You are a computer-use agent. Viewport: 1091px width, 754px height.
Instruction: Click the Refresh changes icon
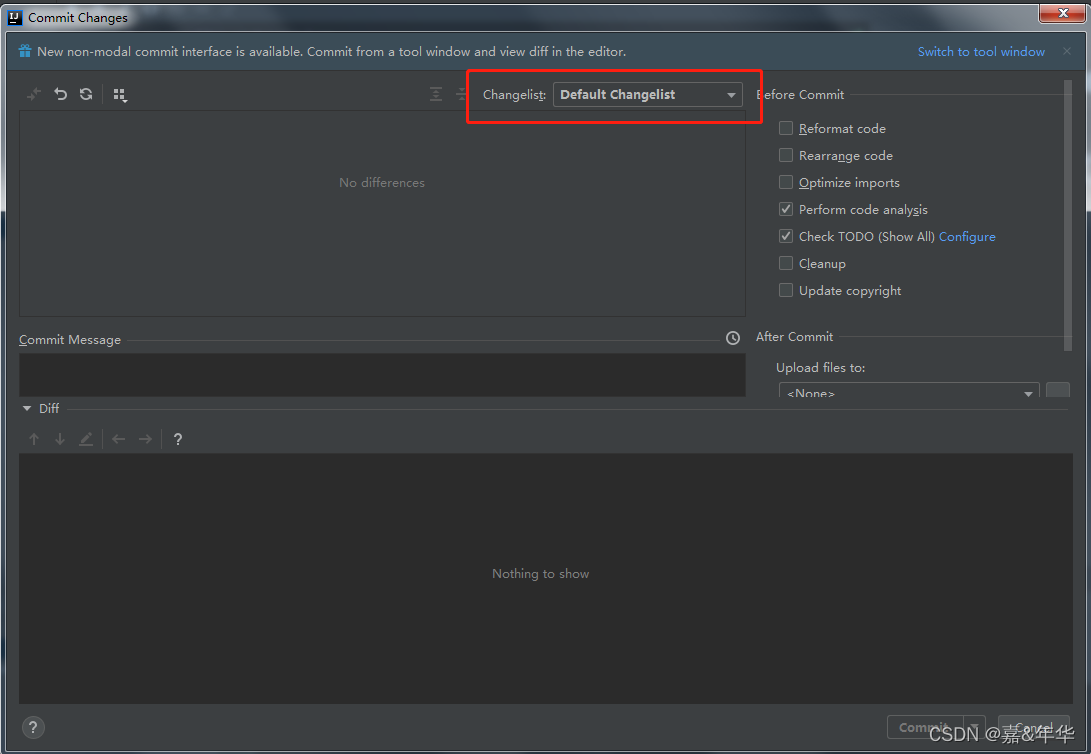(x=86, y=94)
